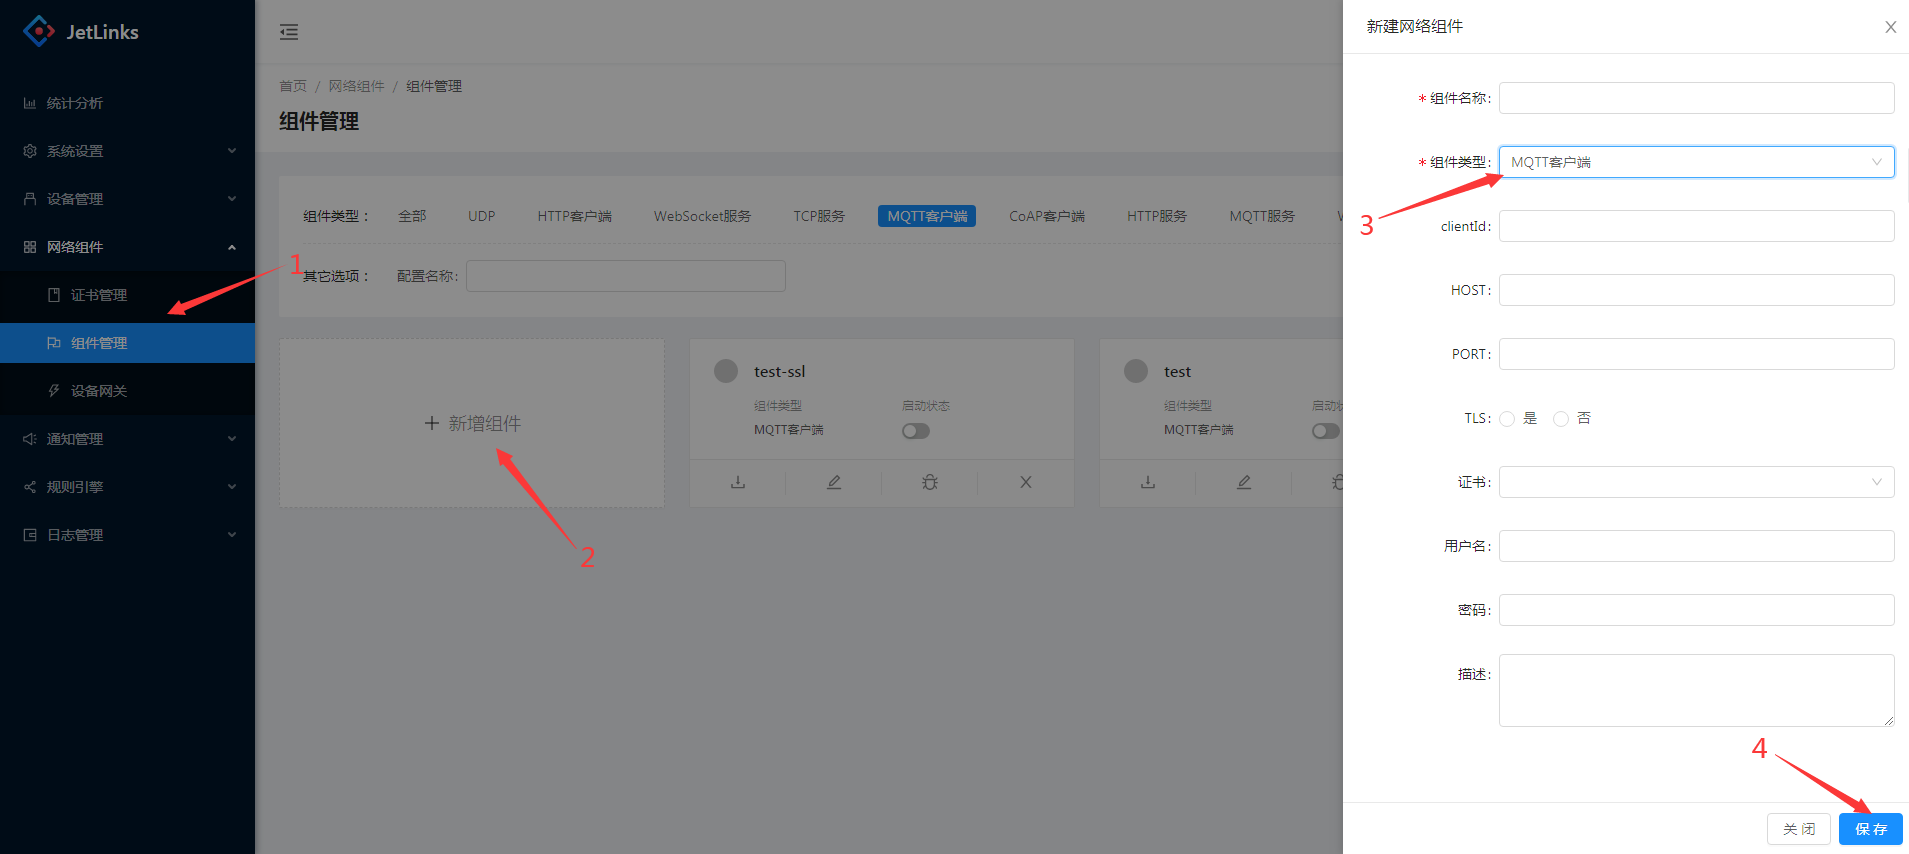Click the sidebar collapse menu icon
Screen dimensions: 1909x854
click(289, 32)
